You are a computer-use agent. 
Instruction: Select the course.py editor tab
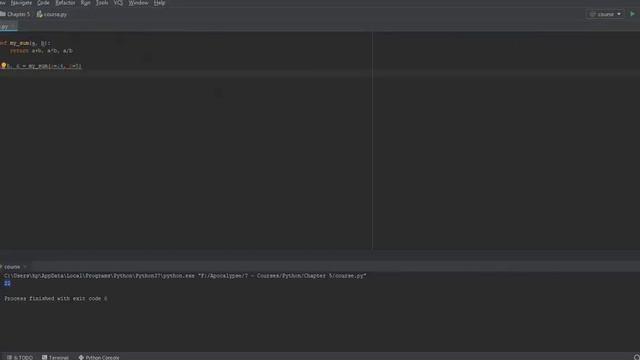pyautogui.click(x=8, y=27)
